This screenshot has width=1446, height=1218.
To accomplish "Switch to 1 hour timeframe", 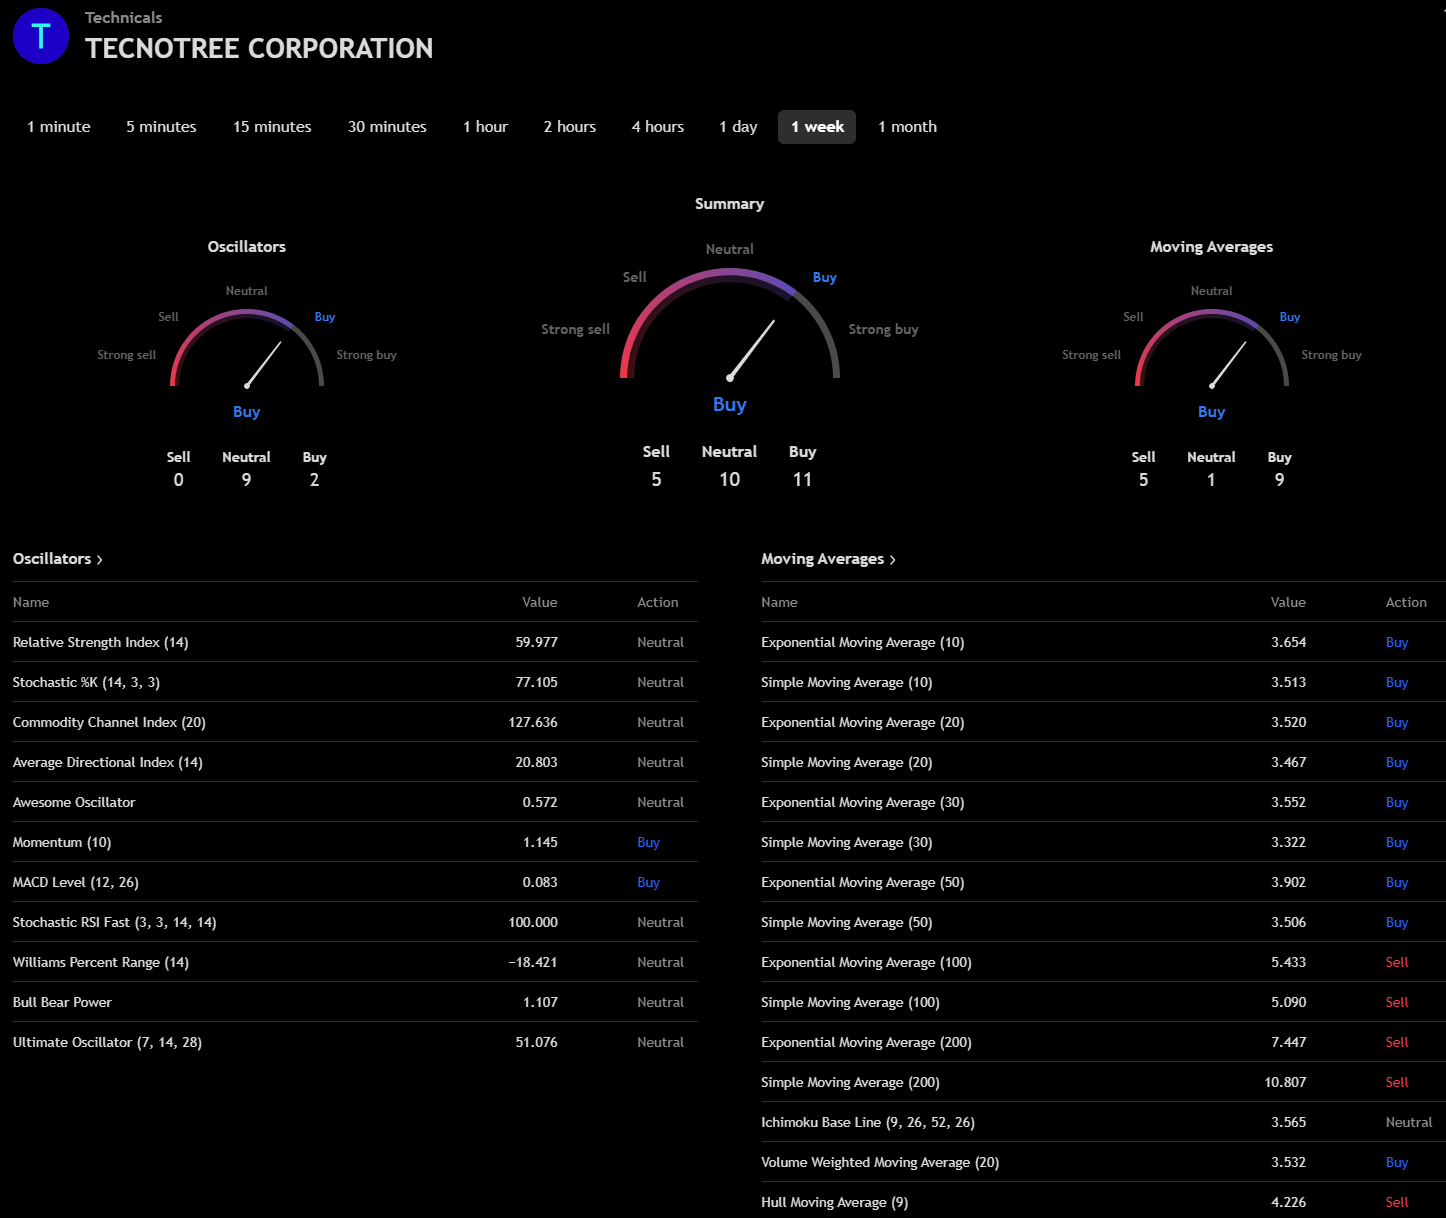I will point(485,127).
